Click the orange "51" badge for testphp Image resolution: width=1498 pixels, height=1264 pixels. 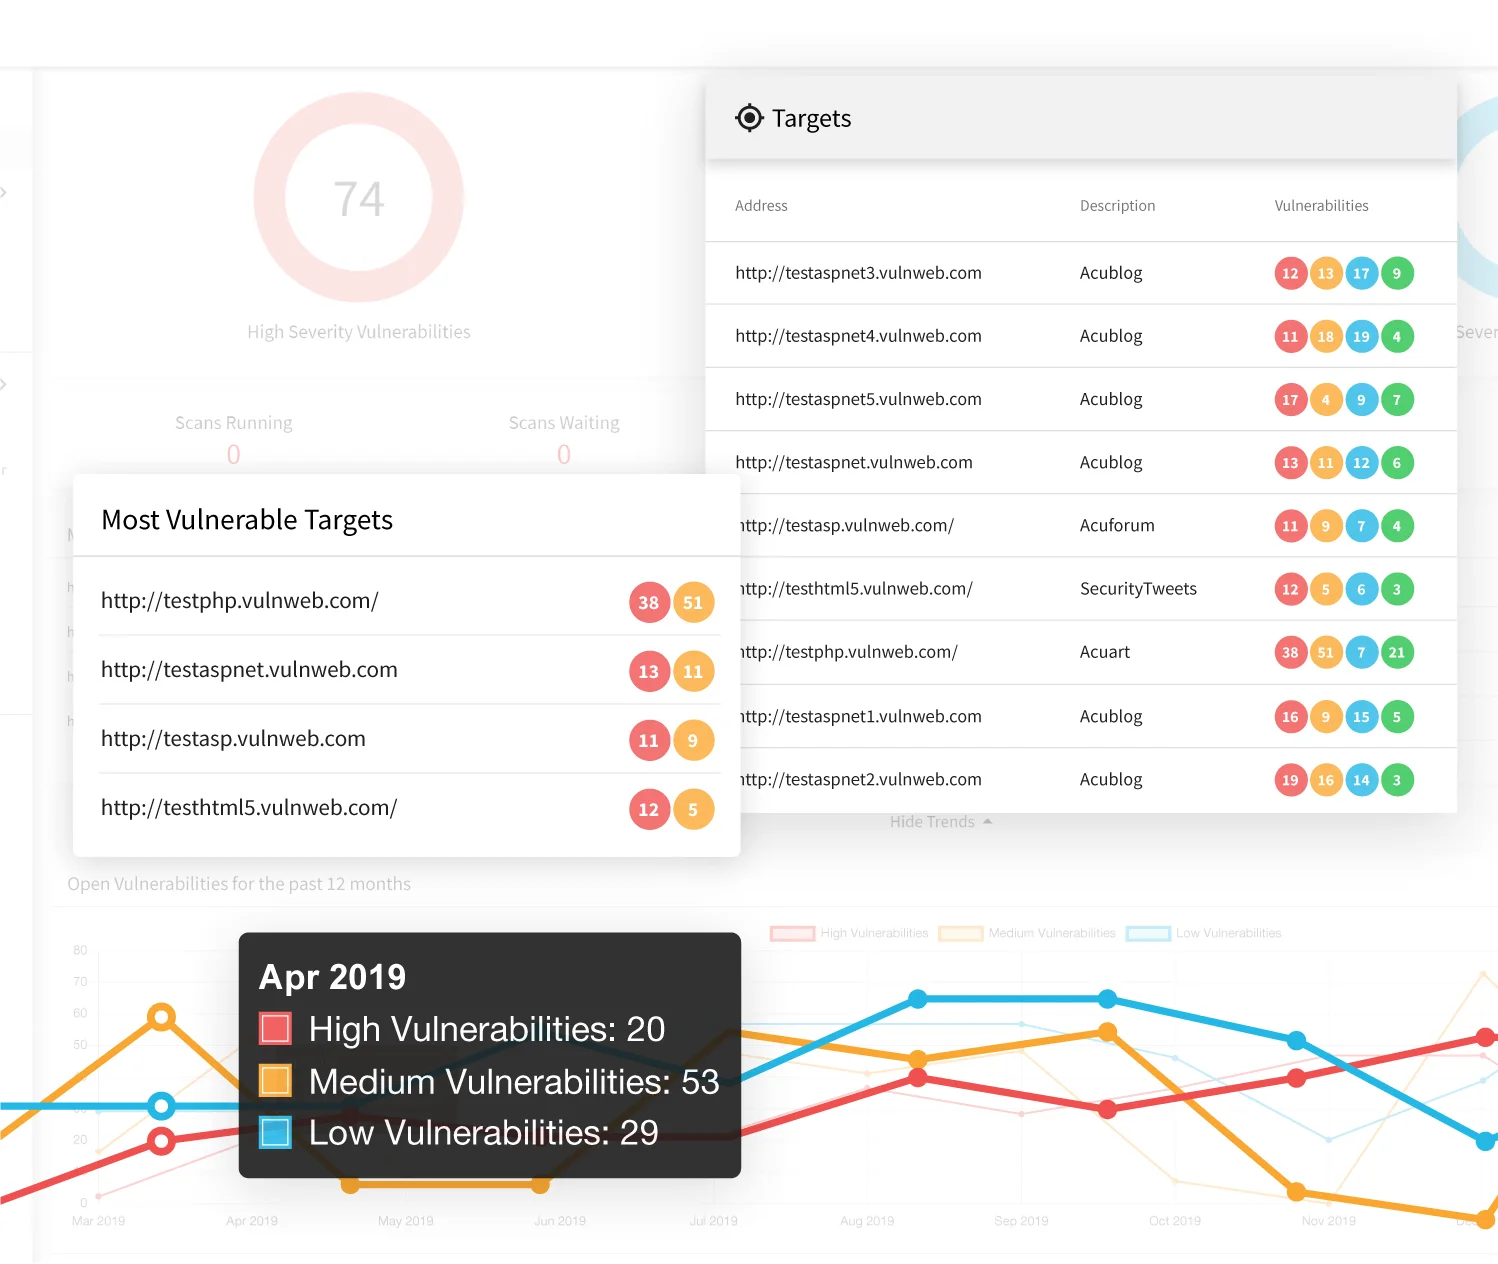click(694, 602)
